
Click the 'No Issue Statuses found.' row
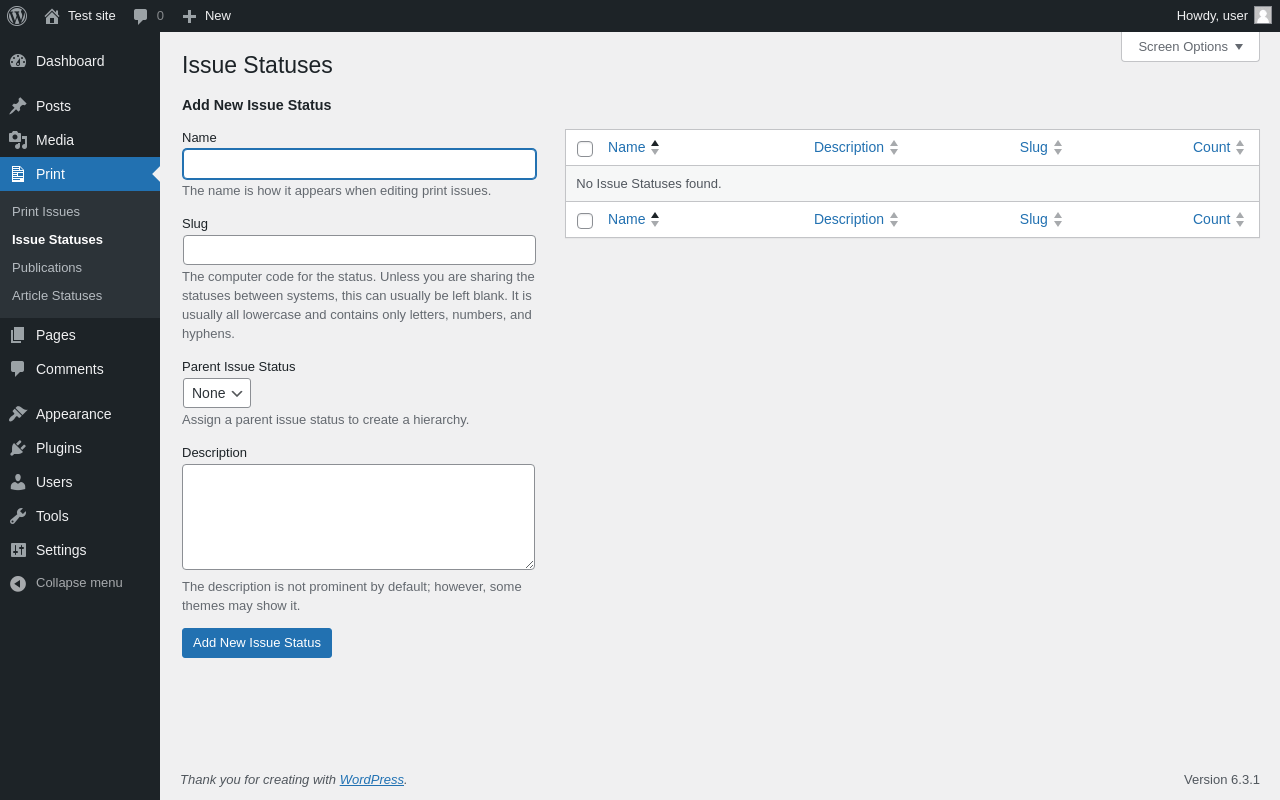912,184
